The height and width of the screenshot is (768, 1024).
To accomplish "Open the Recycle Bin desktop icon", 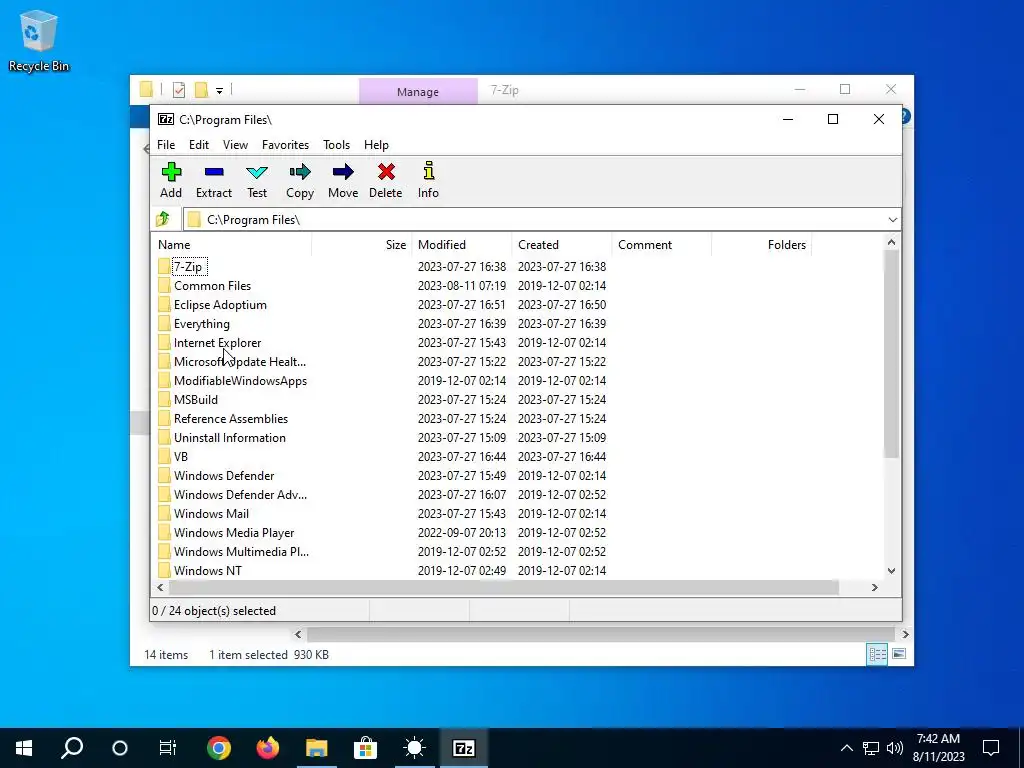I will tap(39, 40).
